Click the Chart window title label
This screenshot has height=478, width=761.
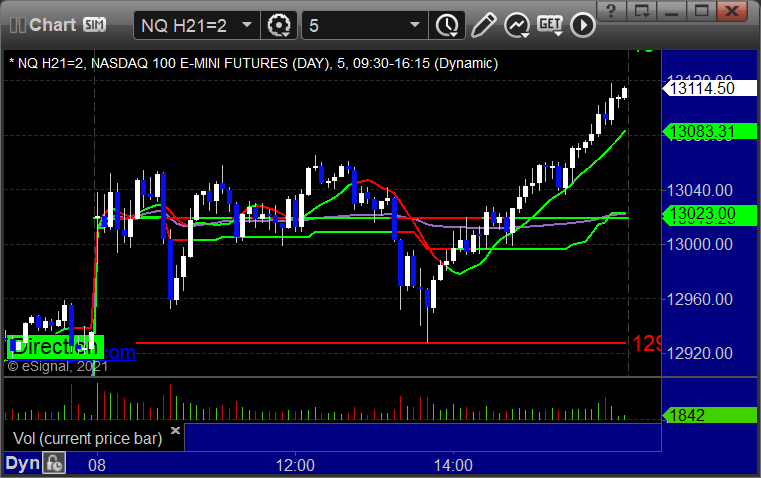point(52,25)
